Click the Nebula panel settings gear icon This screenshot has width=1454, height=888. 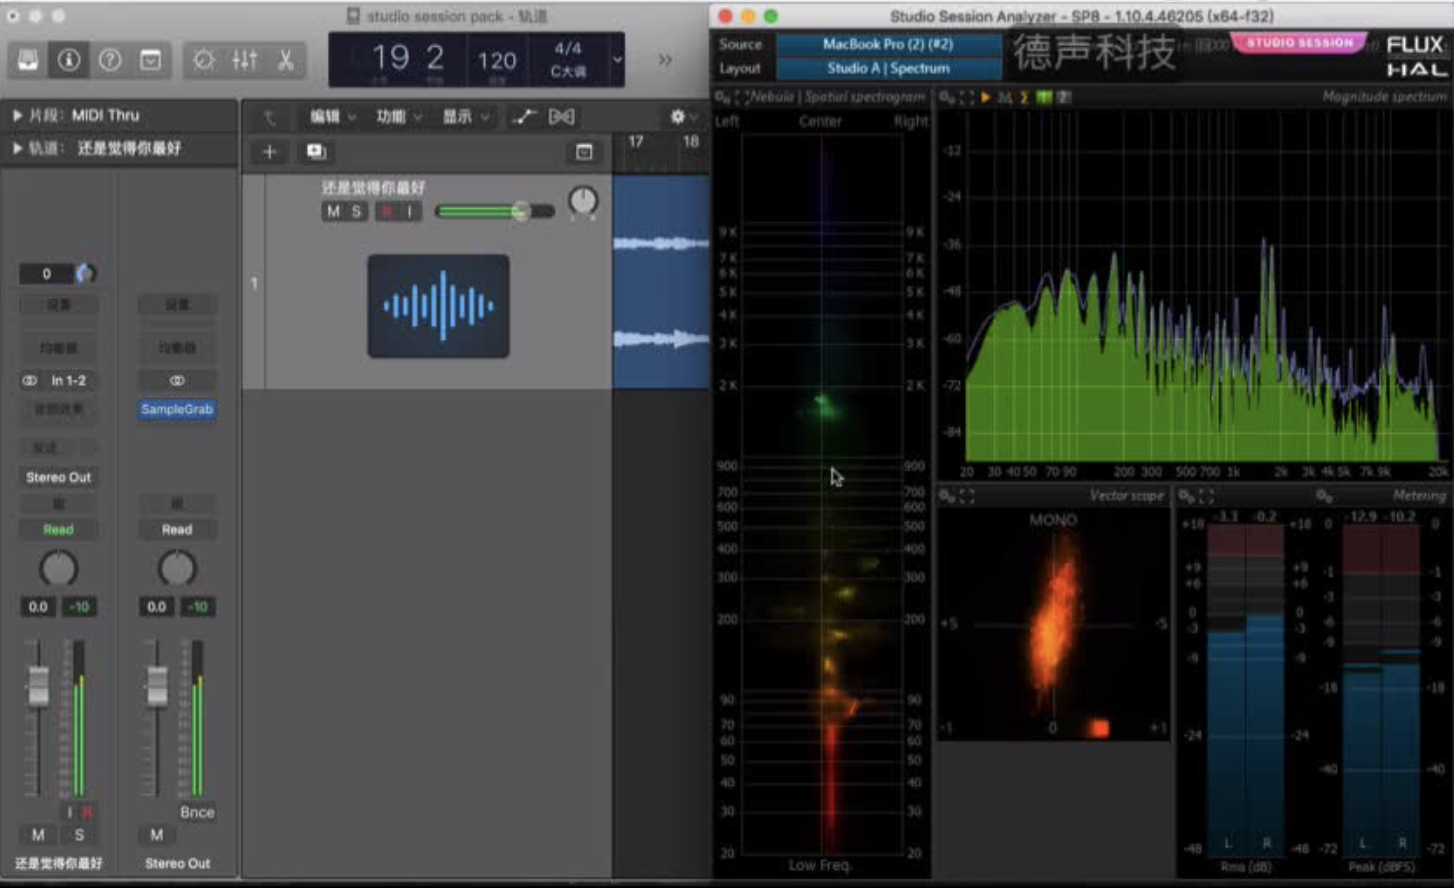[722, 97]
